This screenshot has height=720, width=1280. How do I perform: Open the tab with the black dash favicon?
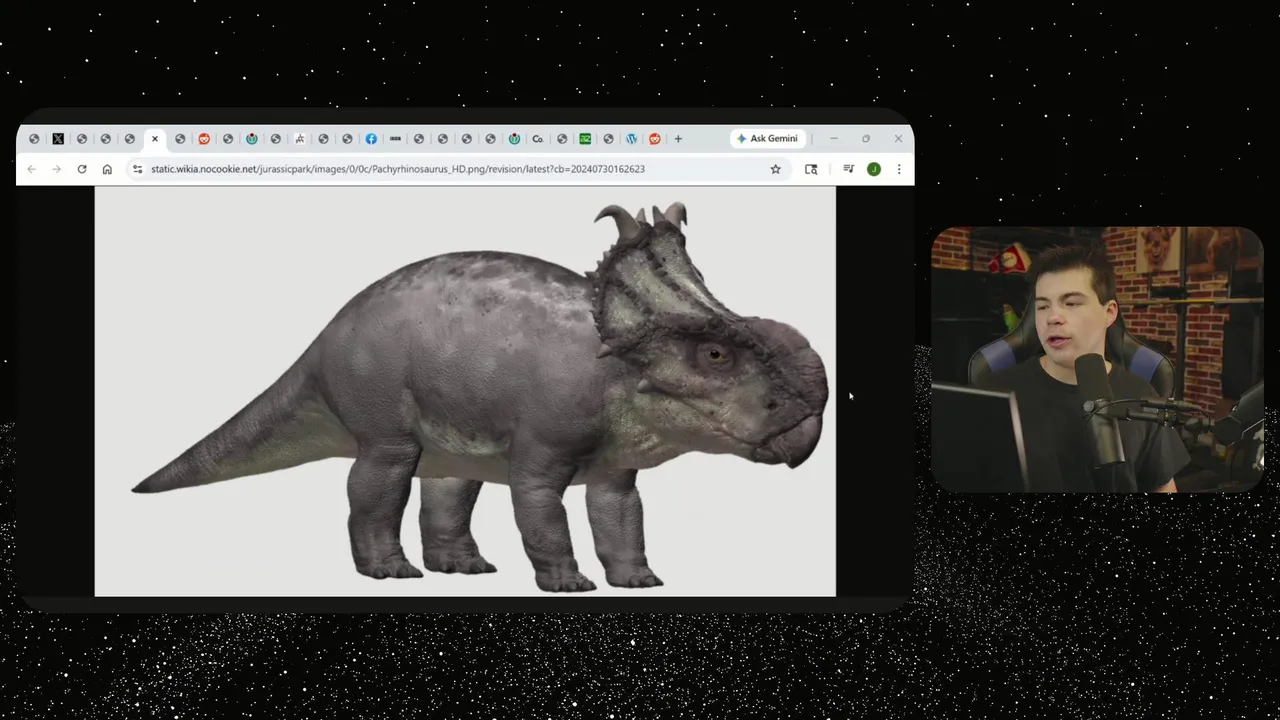click(395, 139)
